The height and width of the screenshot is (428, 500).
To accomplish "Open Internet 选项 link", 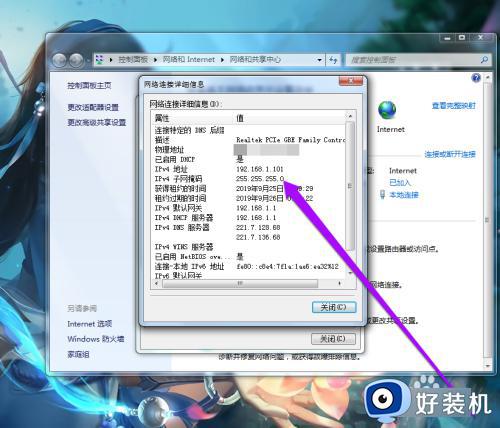I will click(90, 324).
